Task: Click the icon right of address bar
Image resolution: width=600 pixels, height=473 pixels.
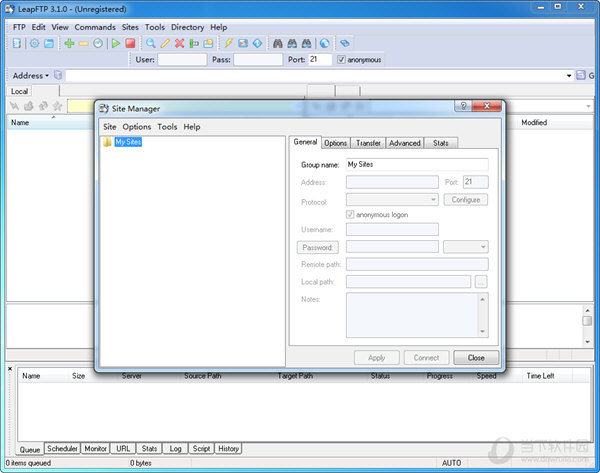Action: 580,75
